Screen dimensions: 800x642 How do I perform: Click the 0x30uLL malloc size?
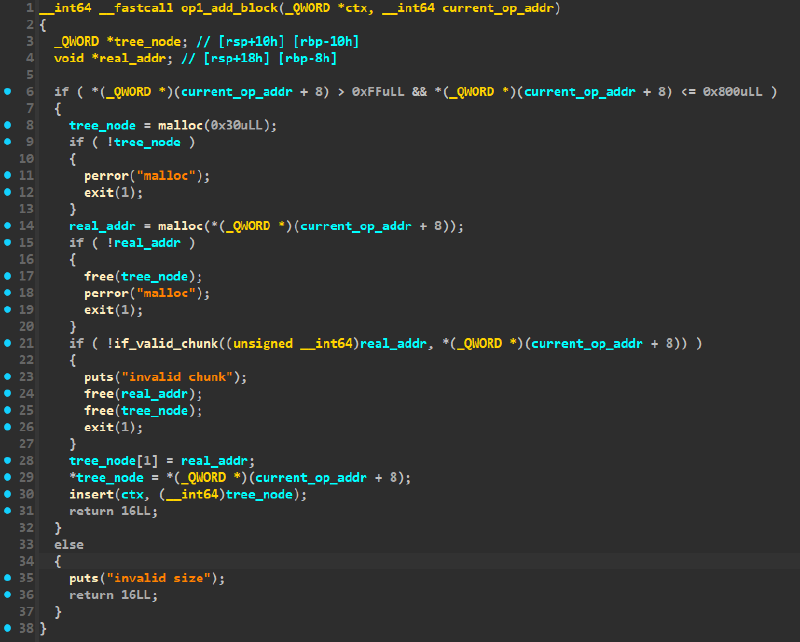236,126
